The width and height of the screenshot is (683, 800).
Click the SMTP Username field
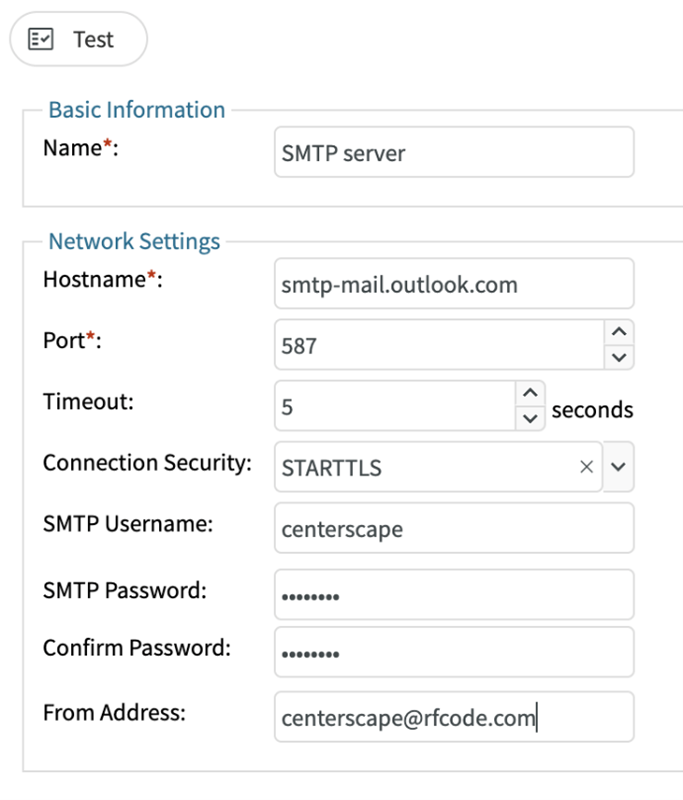pos(453,529)
